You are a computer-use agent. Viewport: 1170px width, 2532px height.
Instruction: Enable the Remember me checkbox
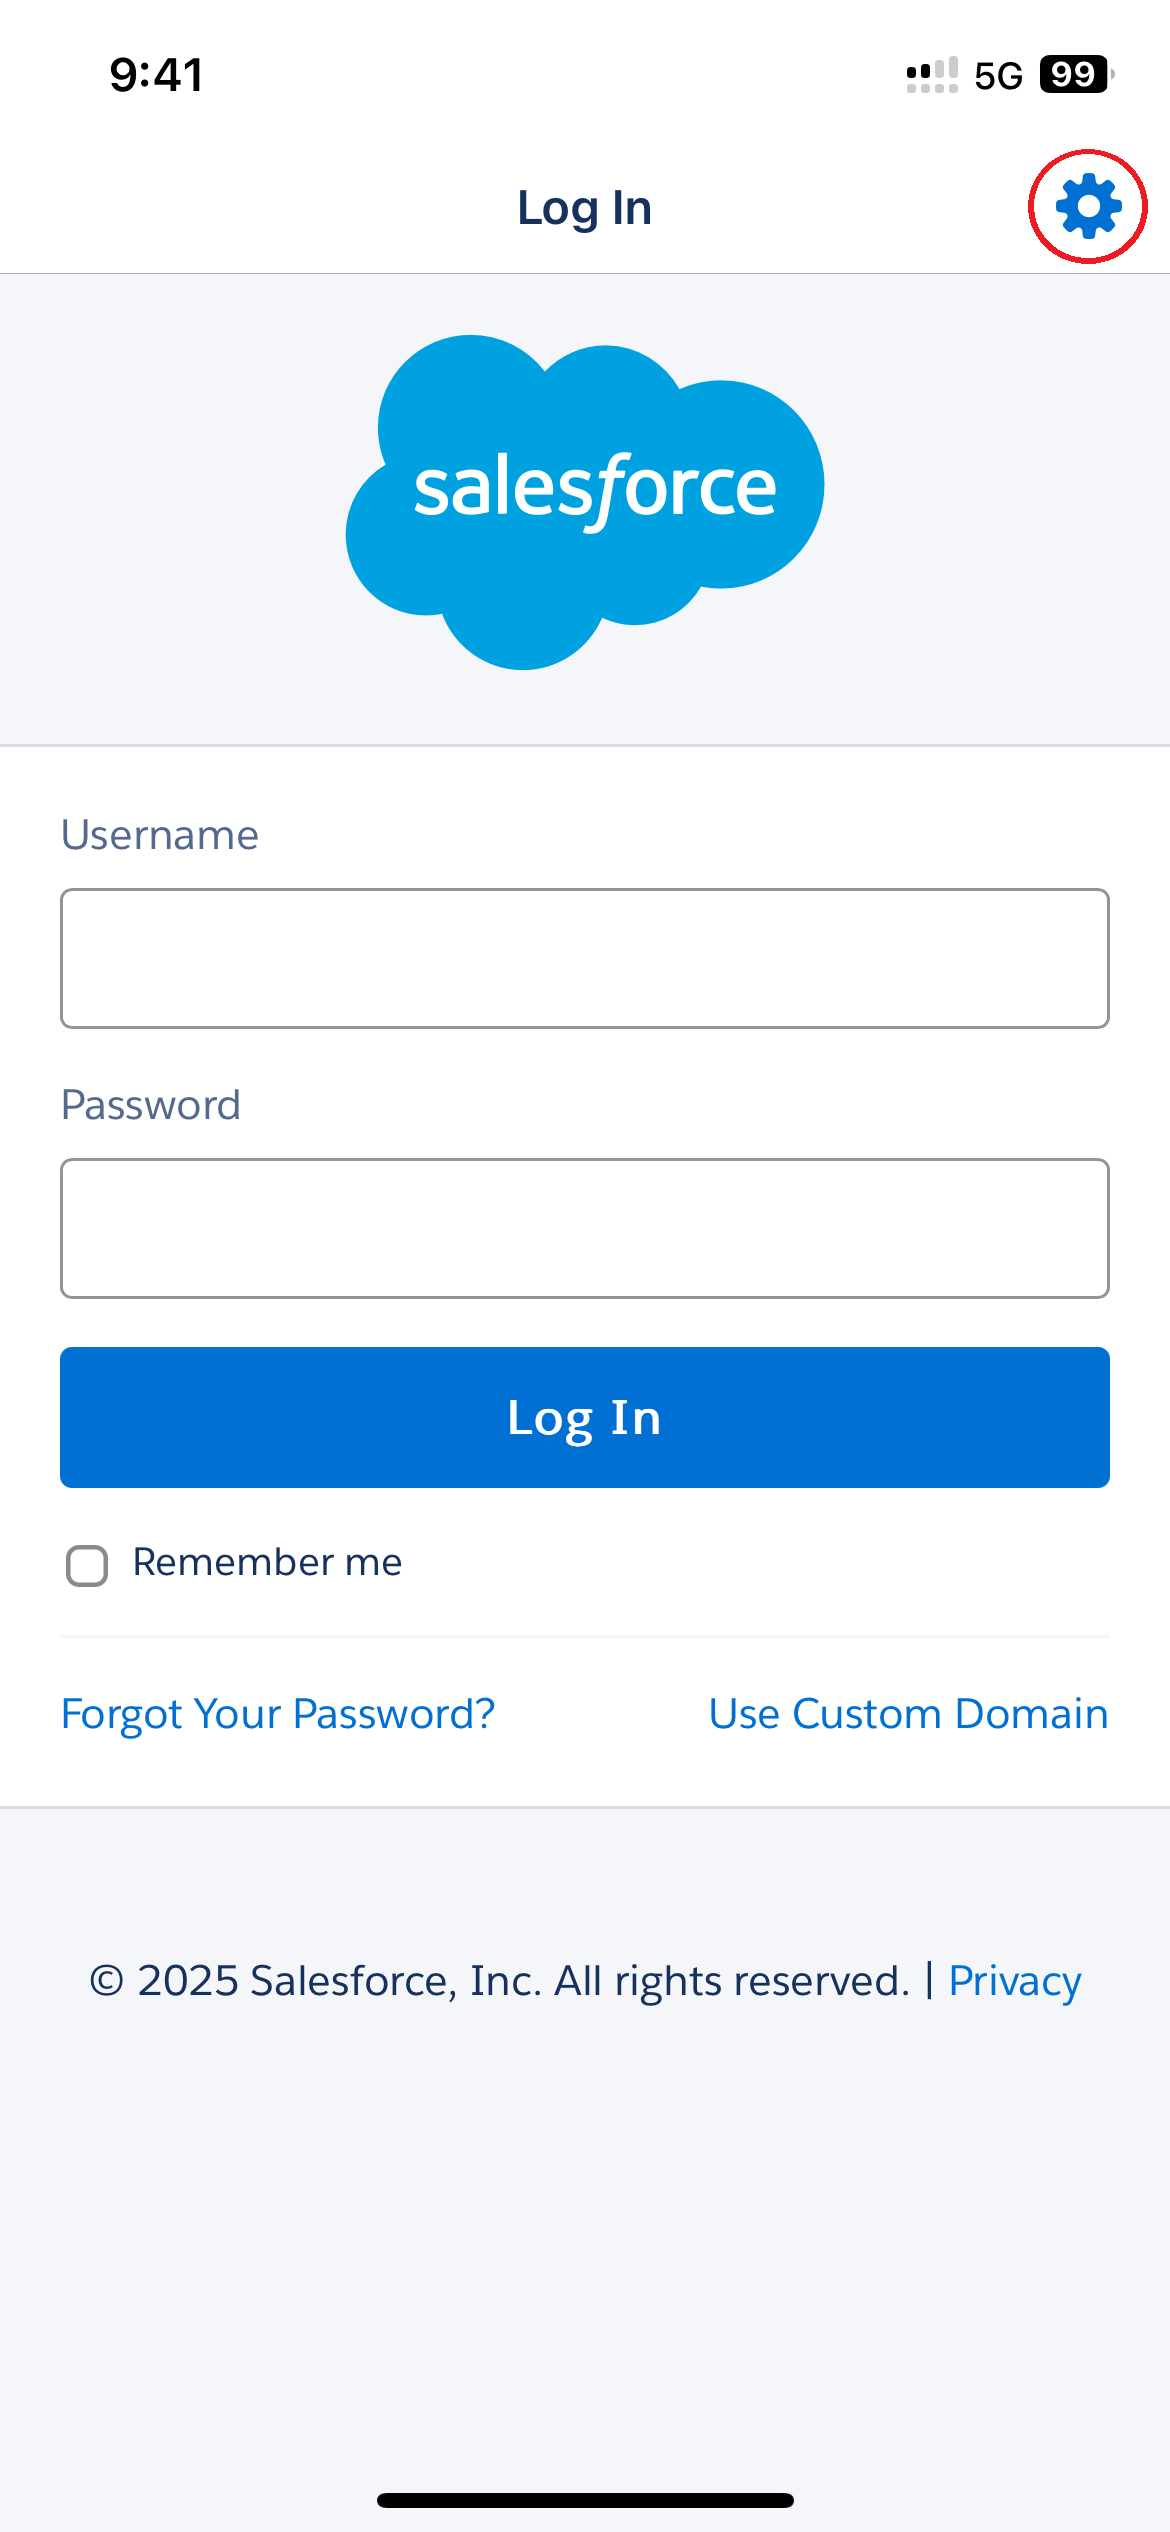point(87,1565)
